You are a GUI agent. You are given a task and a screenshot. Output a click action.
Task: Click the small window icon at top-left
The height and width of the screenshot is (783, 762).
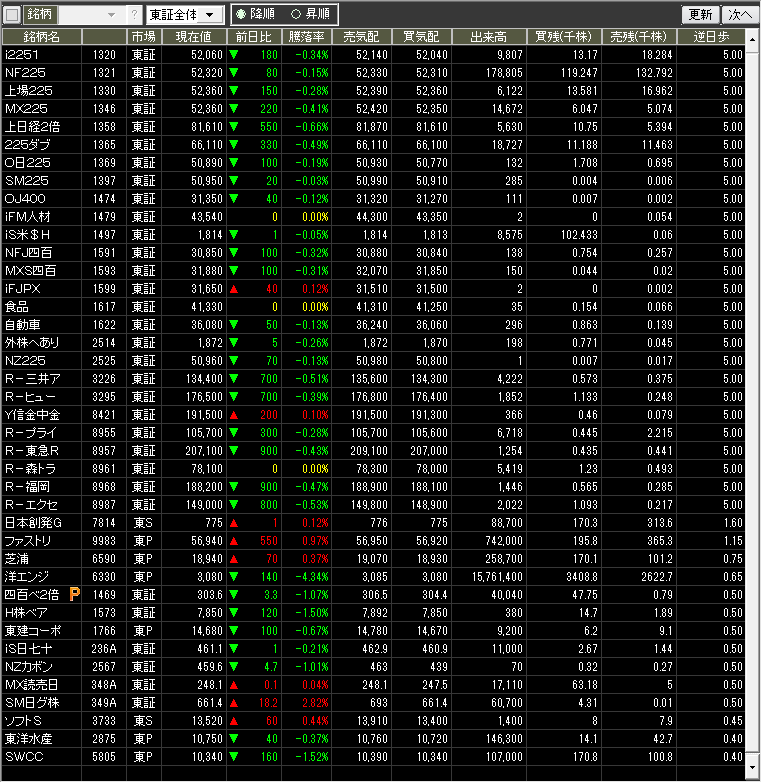coord(12,15)
